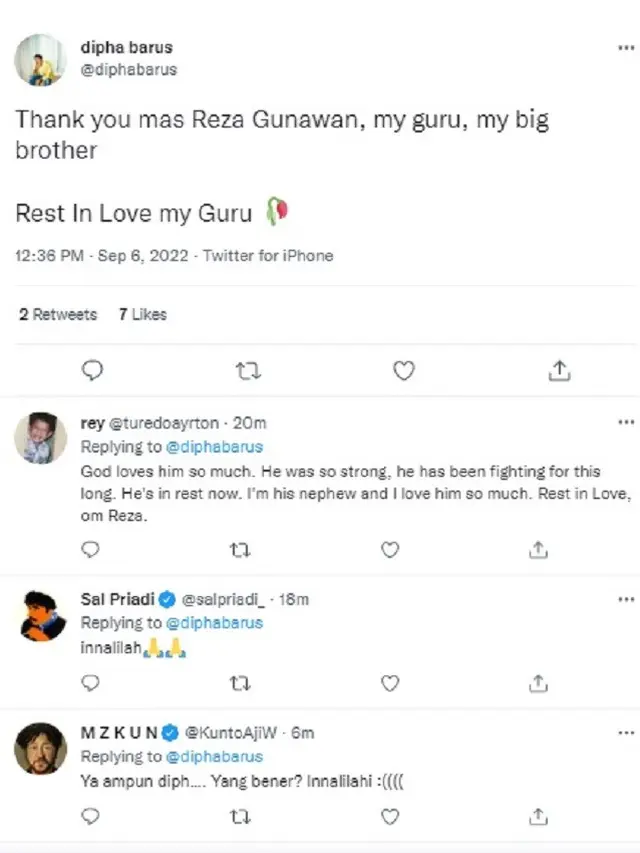
Task: Open more options on Sal Priadi's reply
Action: click(x=626, y=599)
